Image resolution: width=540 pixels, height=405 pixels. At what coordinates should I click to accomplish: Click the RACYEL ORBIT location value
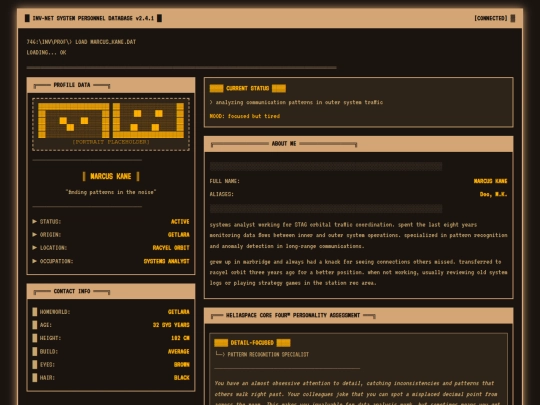pos(171,248)
